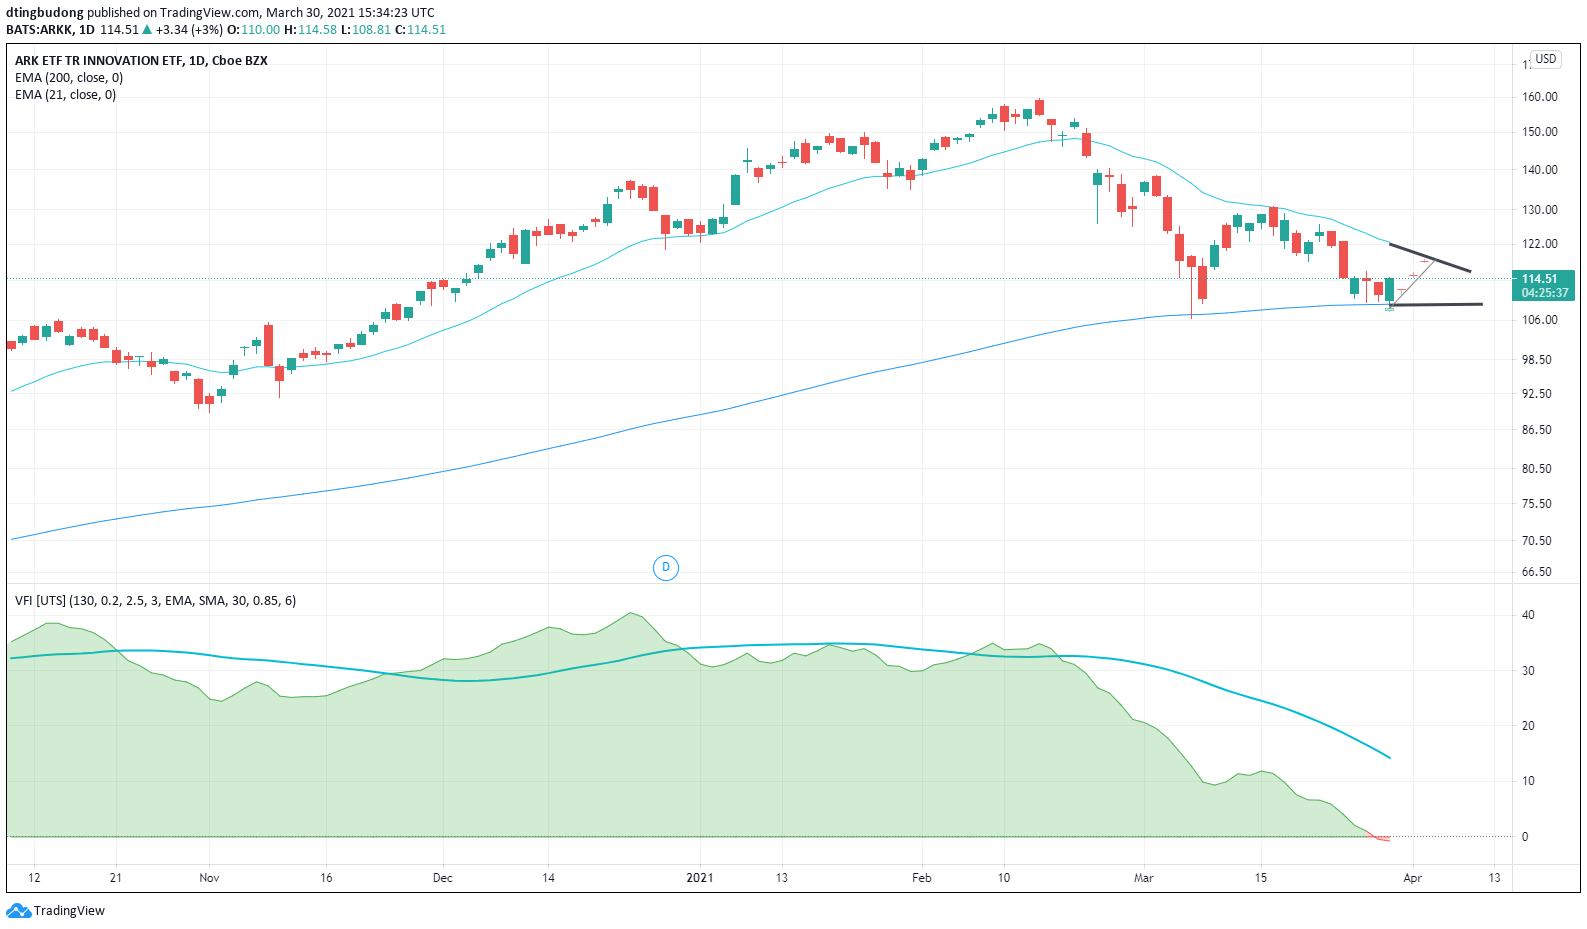Select the descending upper trendline drawing
Screen dimensions: 1587x929
(1430, 258)
